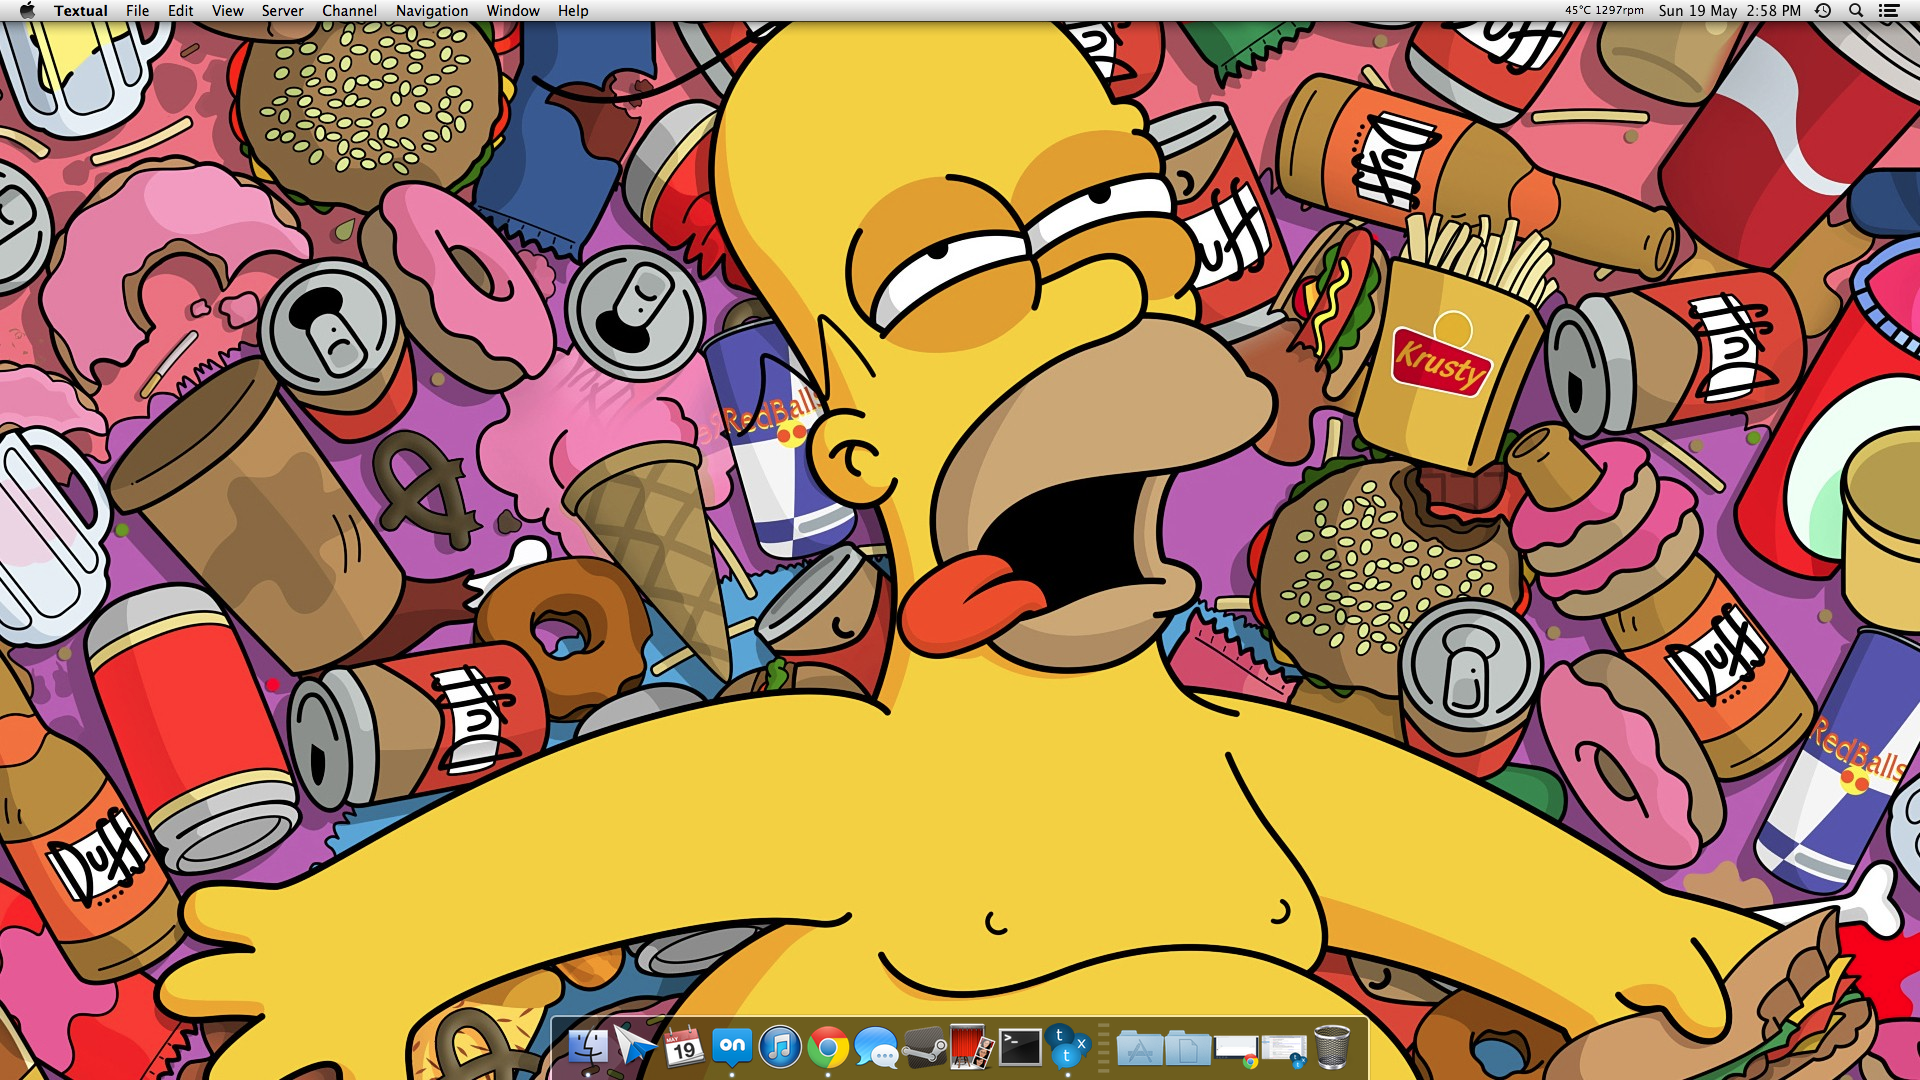Open Finder from the Dock

588,1047
